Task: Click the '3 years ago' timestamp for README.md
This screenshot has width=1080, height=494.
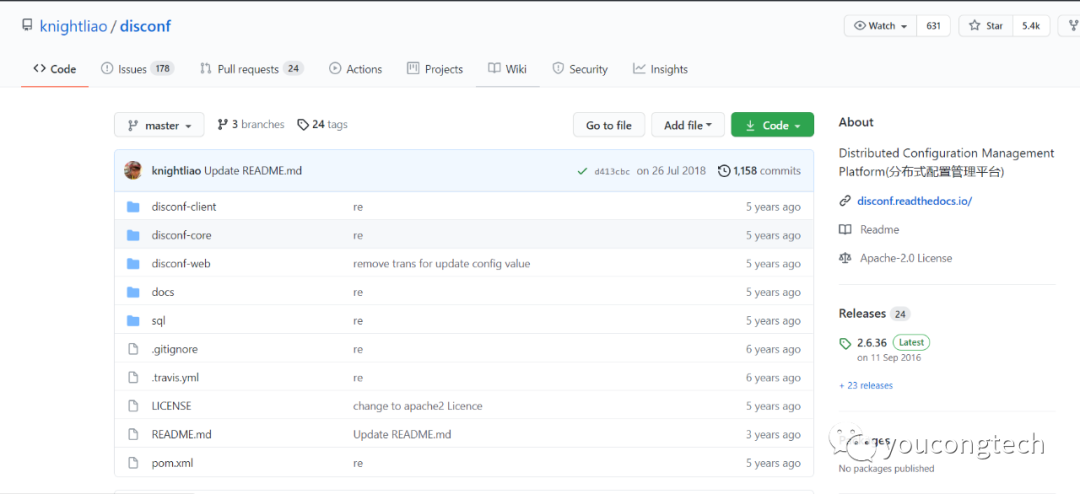Action: [773, 435]
